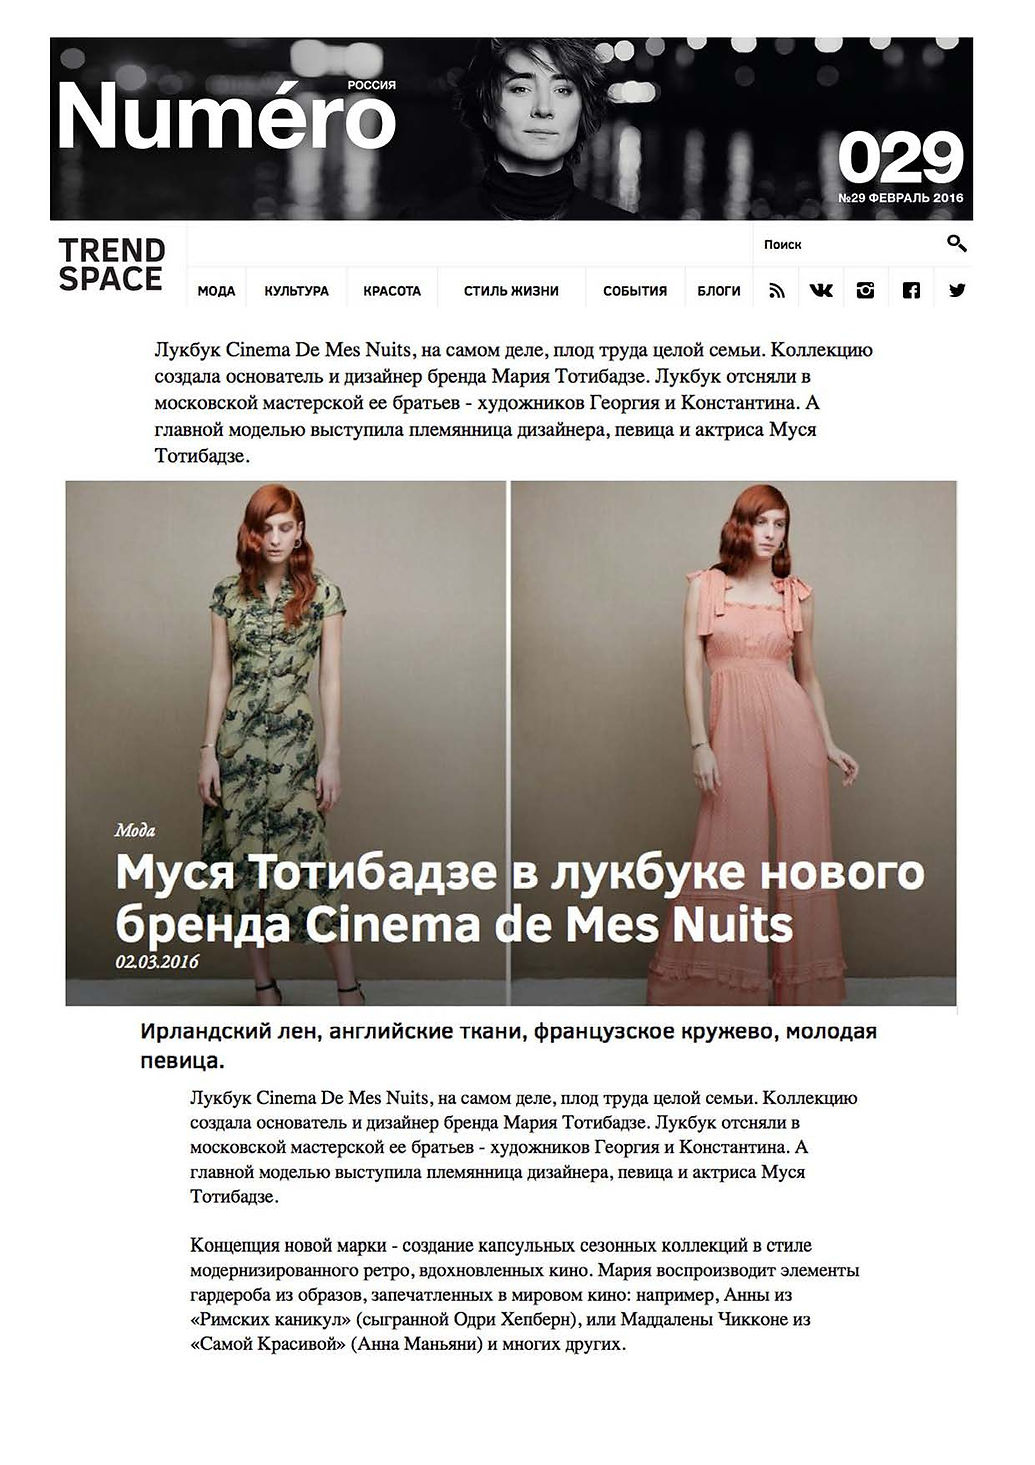
Task: Open the Instagram icon
Action: (865, 291)
